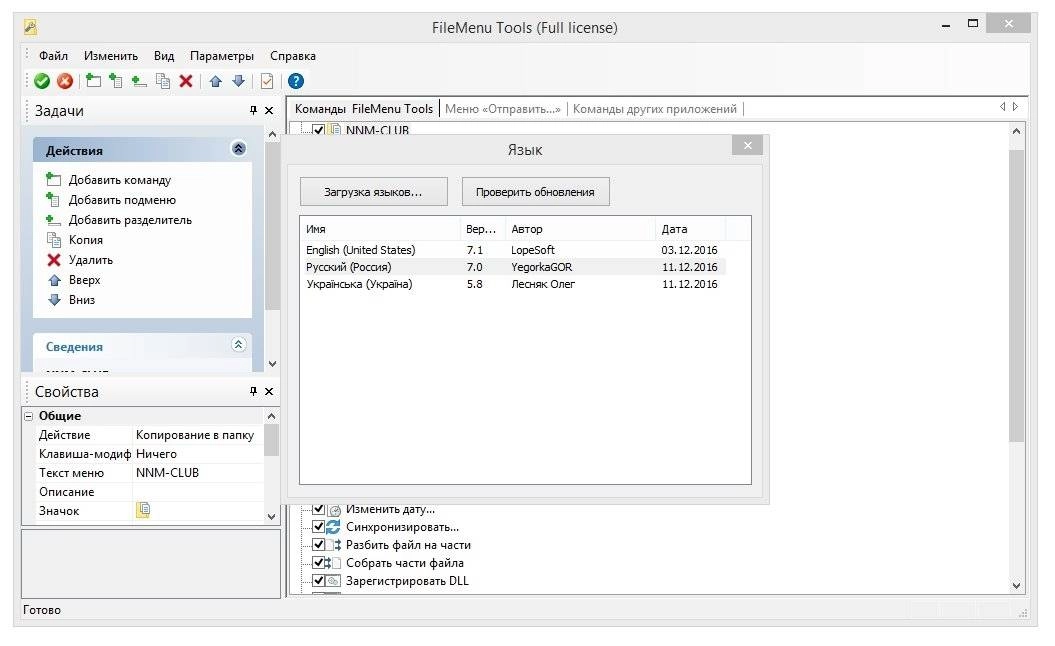Uncheck the Изменить дату checkbox
Screen dimensions: 1055x646
click(x=319, y=509)
